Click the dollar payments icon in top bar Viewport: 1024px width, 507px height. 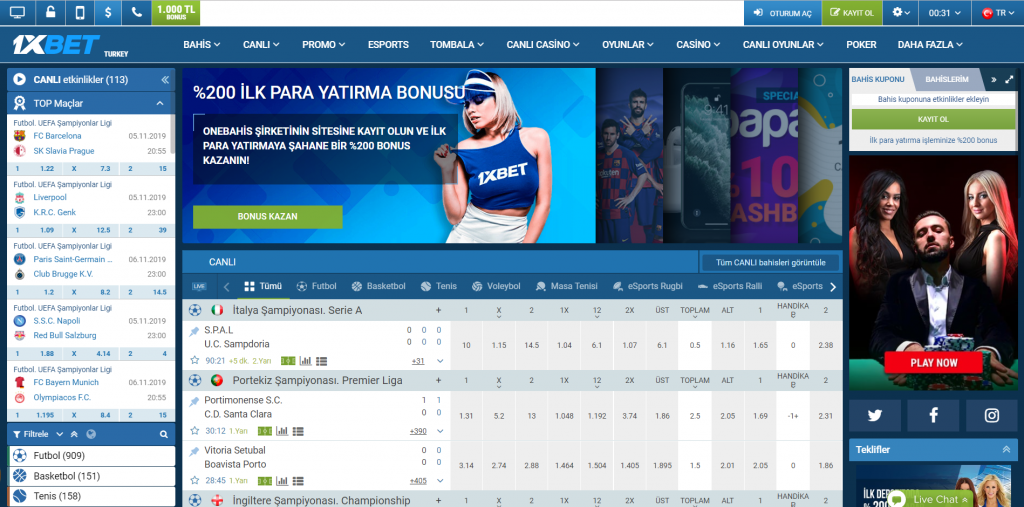108,12
